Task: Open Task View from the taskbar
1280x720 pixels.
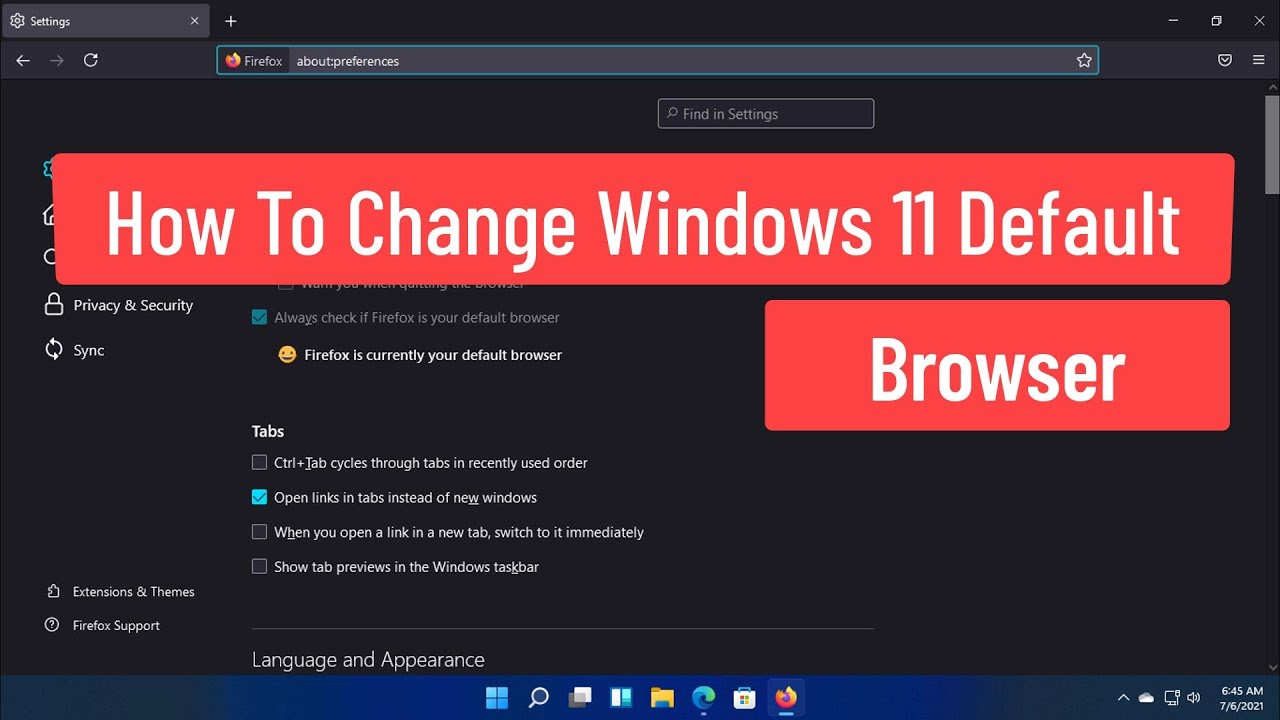Action: click(580, 697)
